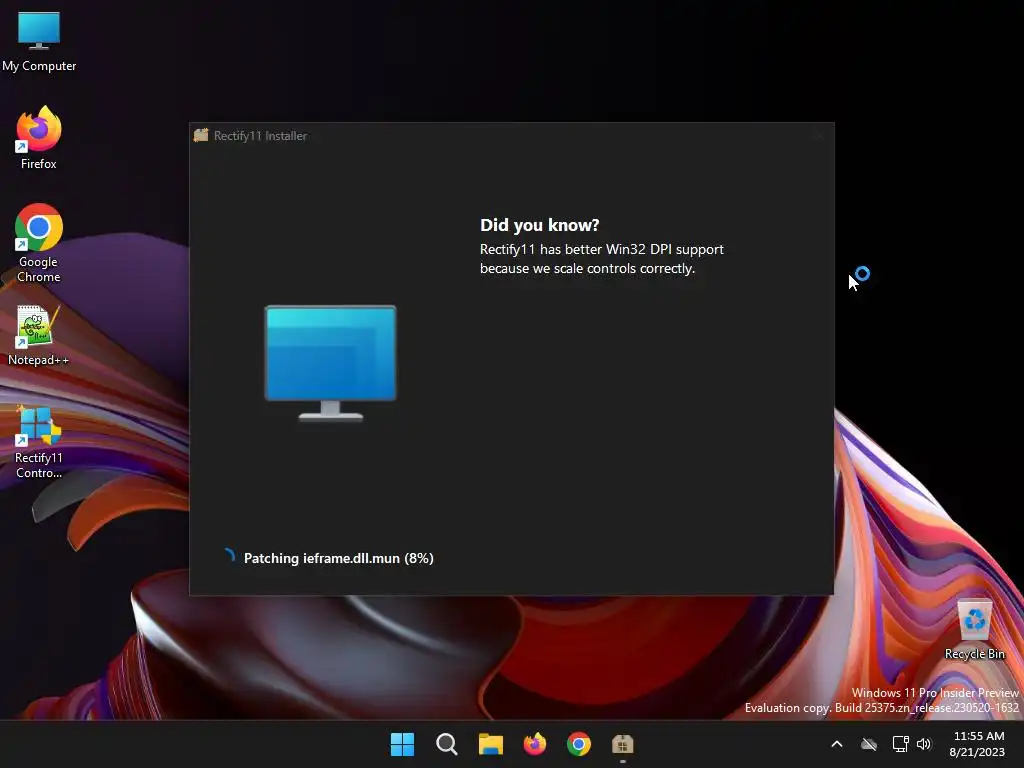Image resolution: width=1024 pixels, height=768 pixels.
Task: Open taskbar Search
Action: coord(447,744)
